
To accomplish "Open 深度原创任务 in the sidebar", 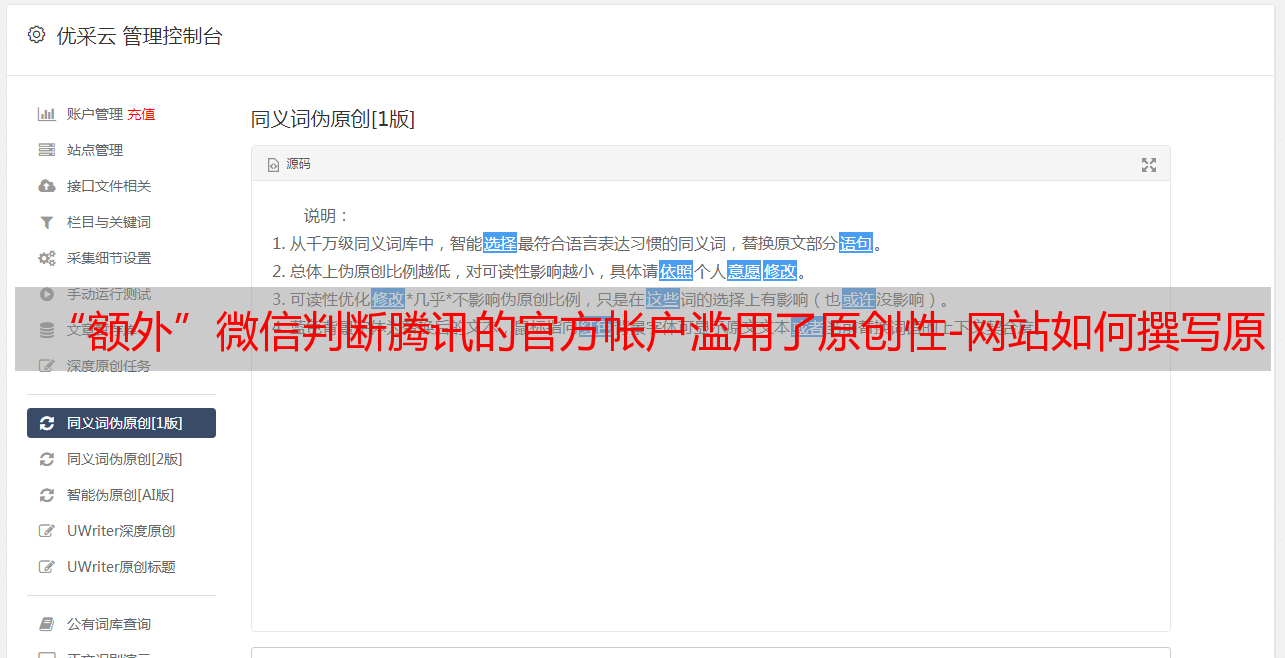I will click(121, 366).
